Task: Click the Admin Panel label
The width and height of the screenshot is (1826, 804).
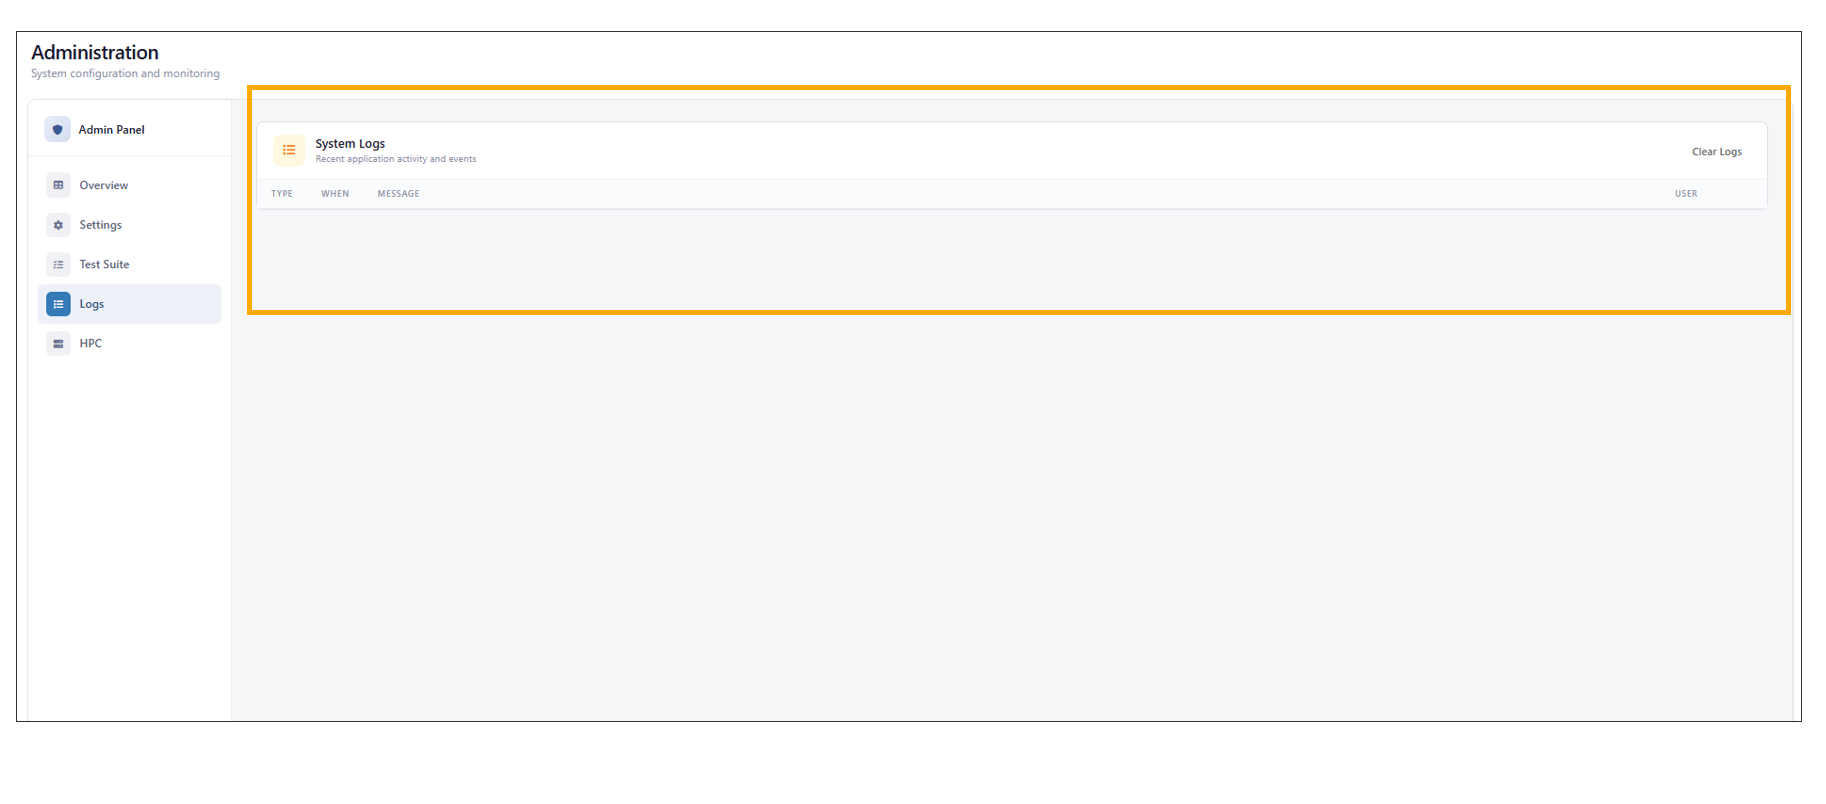Action: coord(112,130)
